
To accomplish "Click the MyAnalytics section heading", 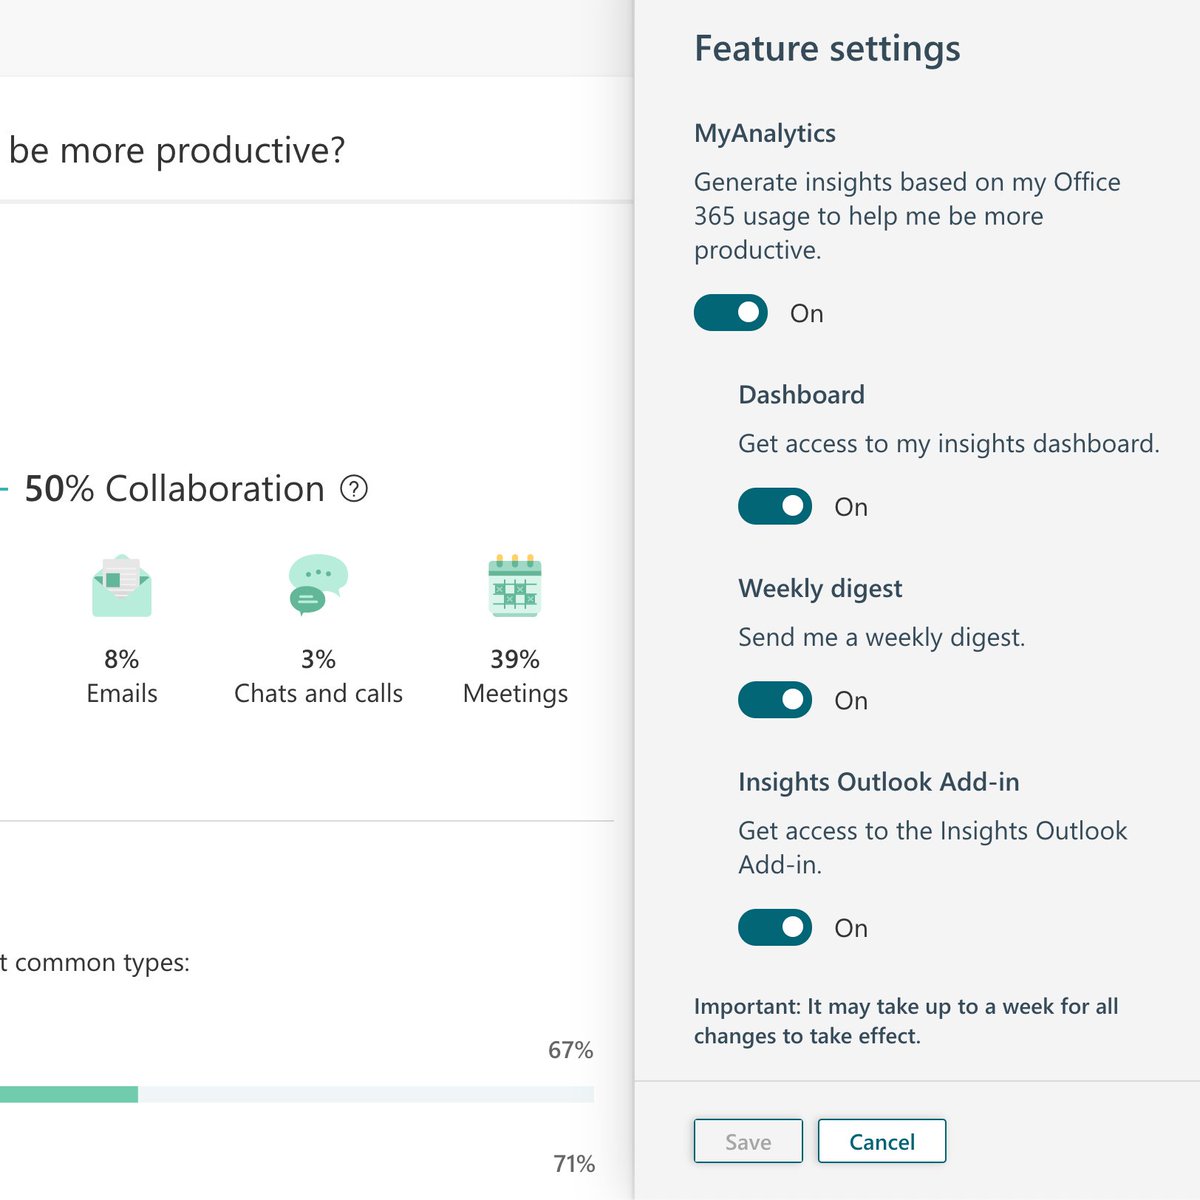I will [765, 134].
